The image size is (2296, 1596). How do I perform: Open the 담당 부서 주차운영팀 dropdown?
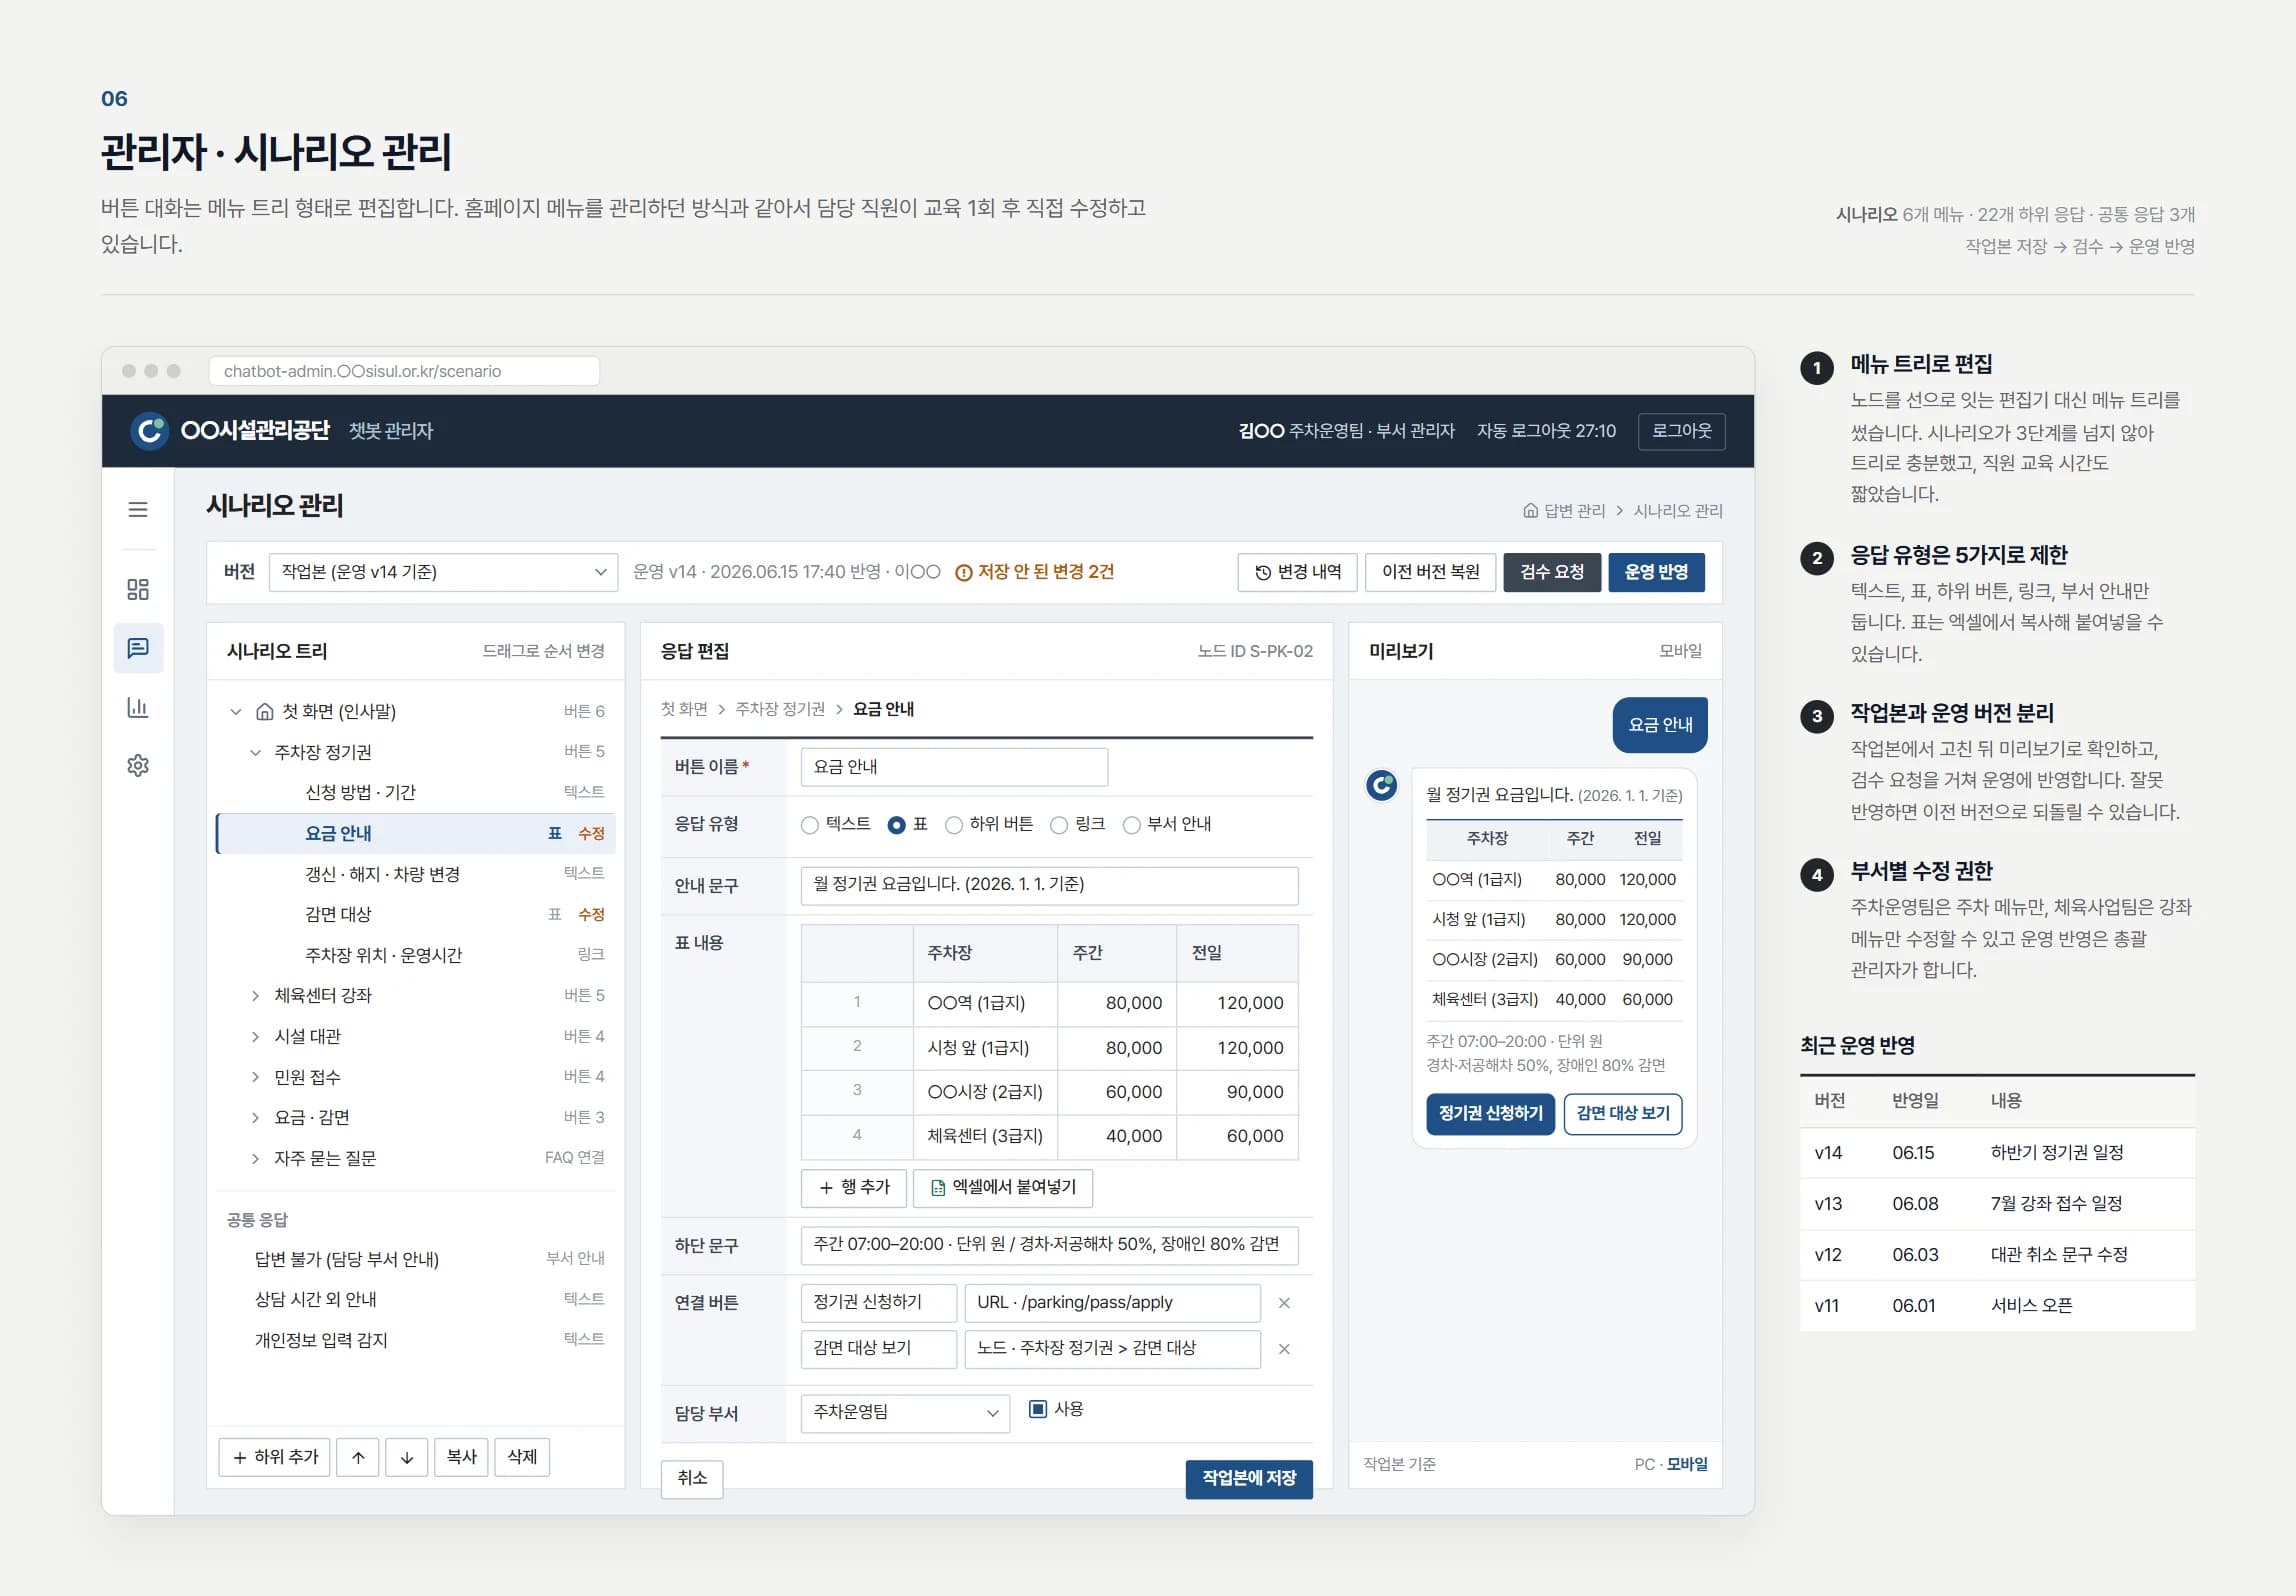[x=905, y=1412]
